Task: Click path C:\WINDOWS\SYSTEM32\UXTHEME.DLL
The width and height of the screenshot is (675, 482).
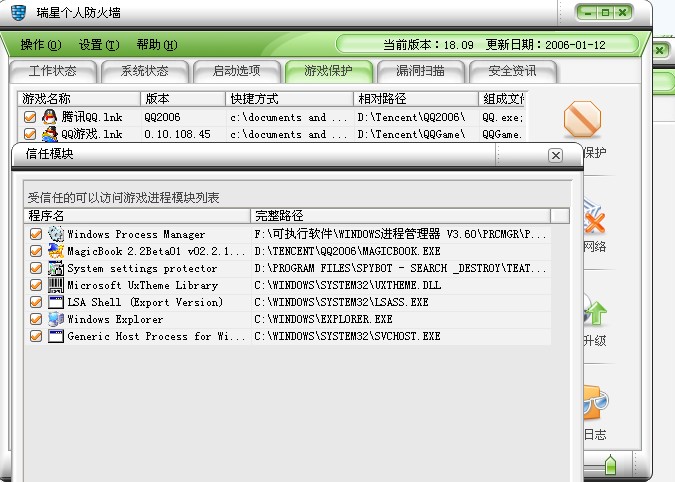Action: click(x=347, y=285)
